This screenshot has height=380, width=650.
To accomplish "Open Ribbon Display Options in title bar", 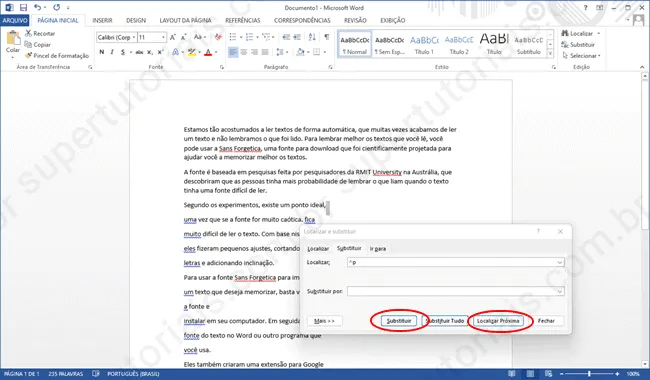I will pyautogui.click(x=600, y=7).
